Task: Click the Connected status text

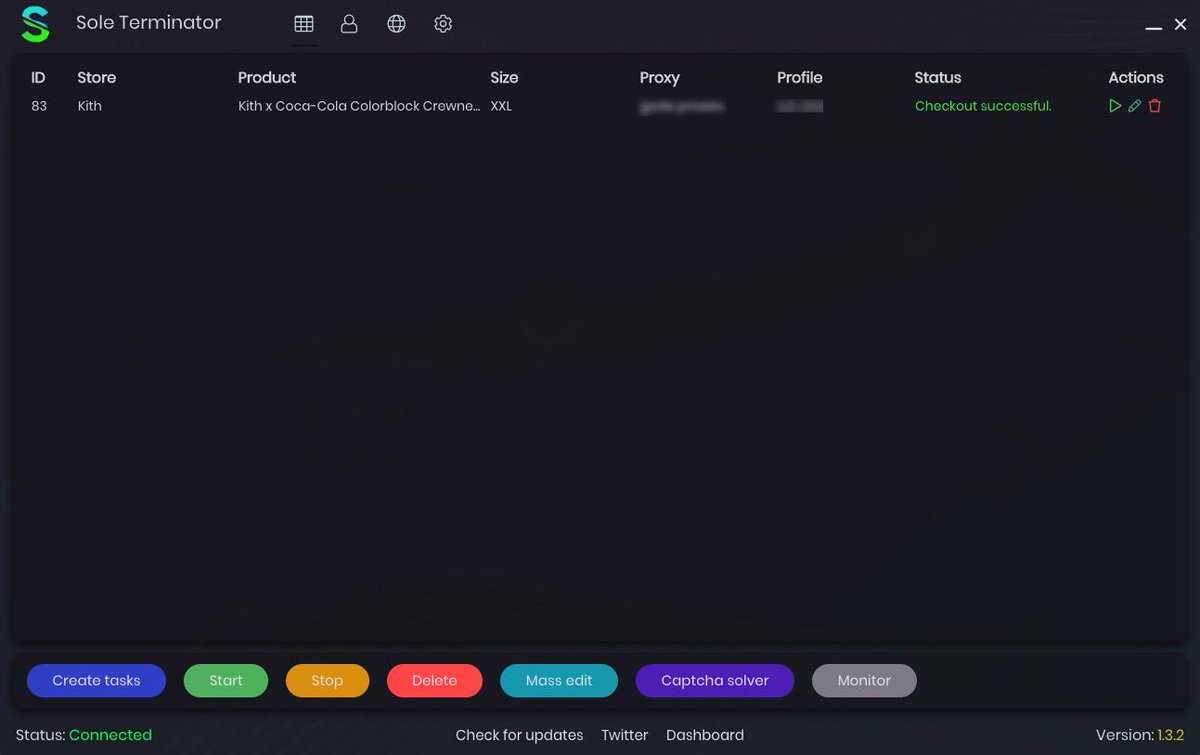Action: (110, 735)
